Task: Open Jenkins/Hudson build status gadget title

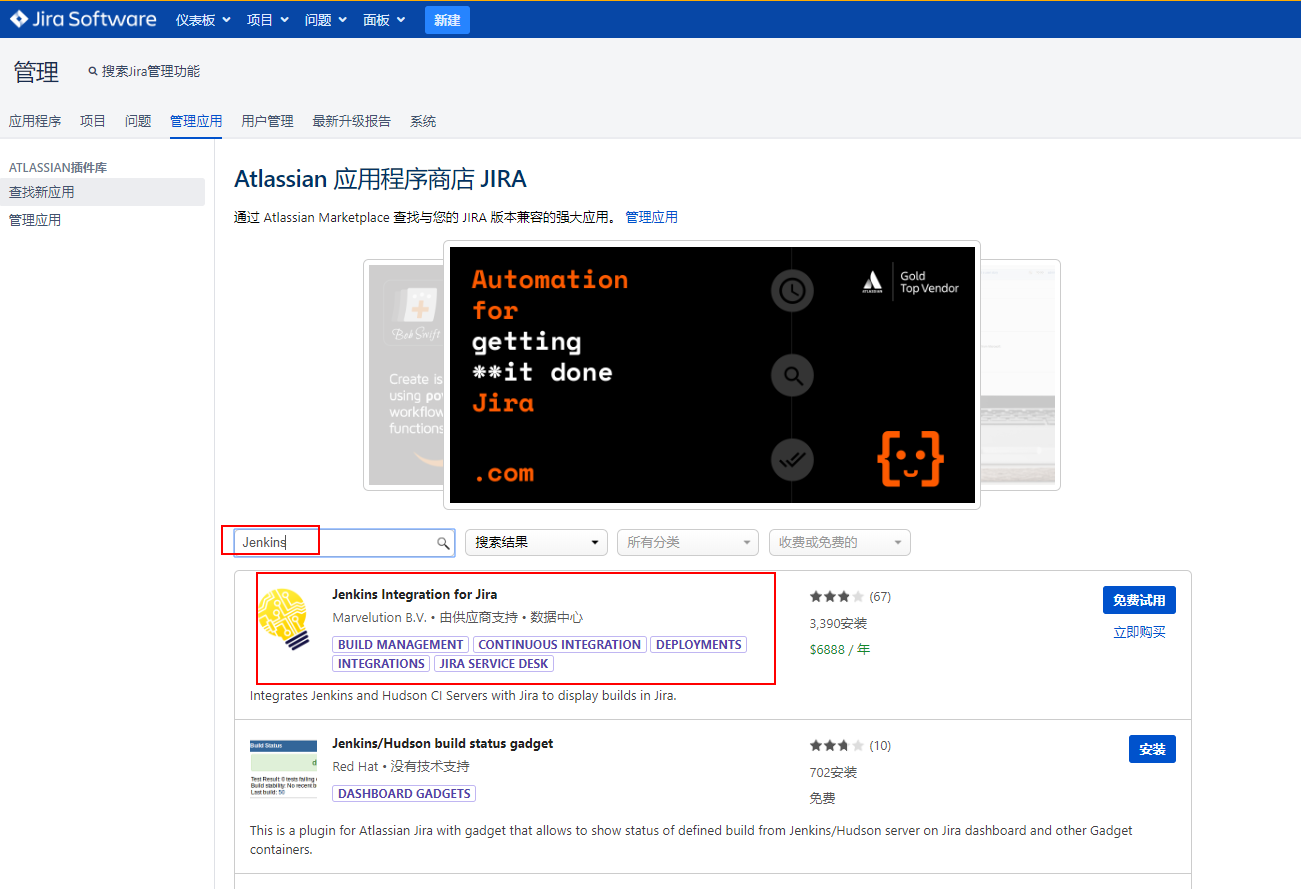Action: tap(442, 743)
